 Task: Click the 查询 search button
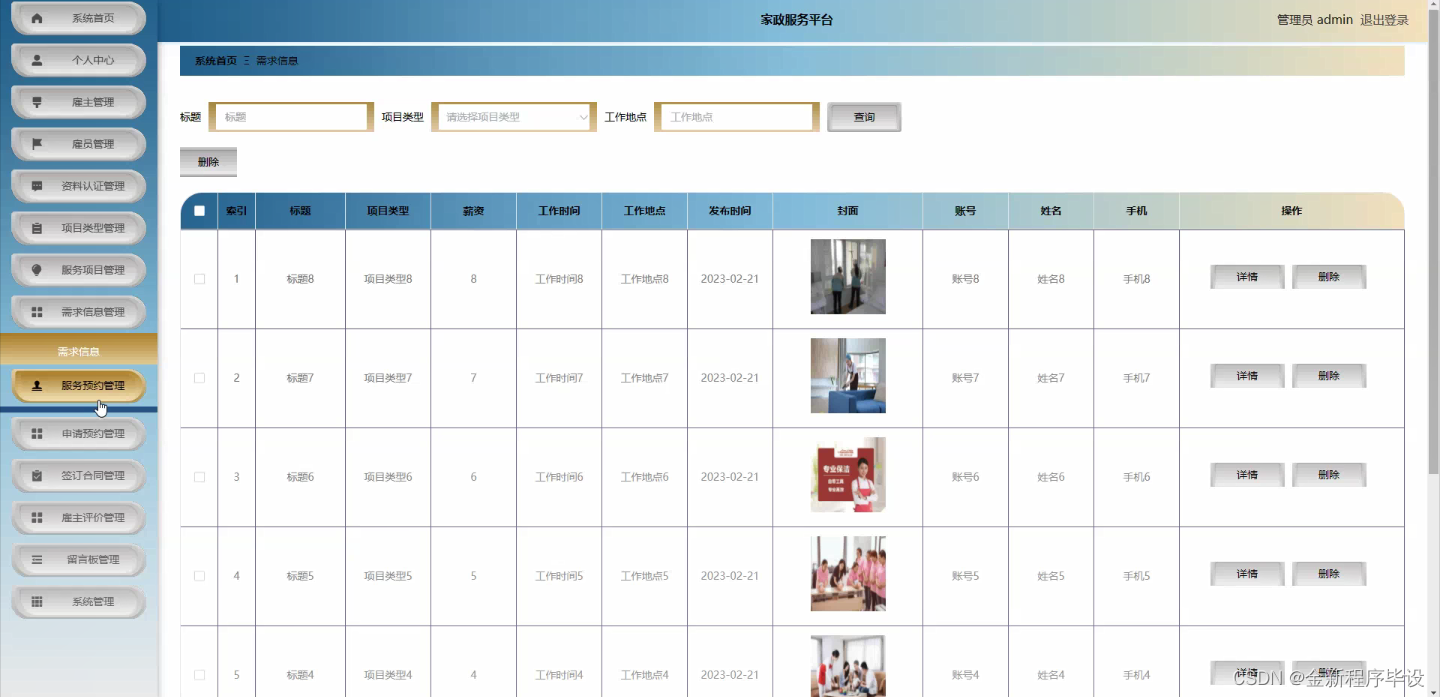863,116
